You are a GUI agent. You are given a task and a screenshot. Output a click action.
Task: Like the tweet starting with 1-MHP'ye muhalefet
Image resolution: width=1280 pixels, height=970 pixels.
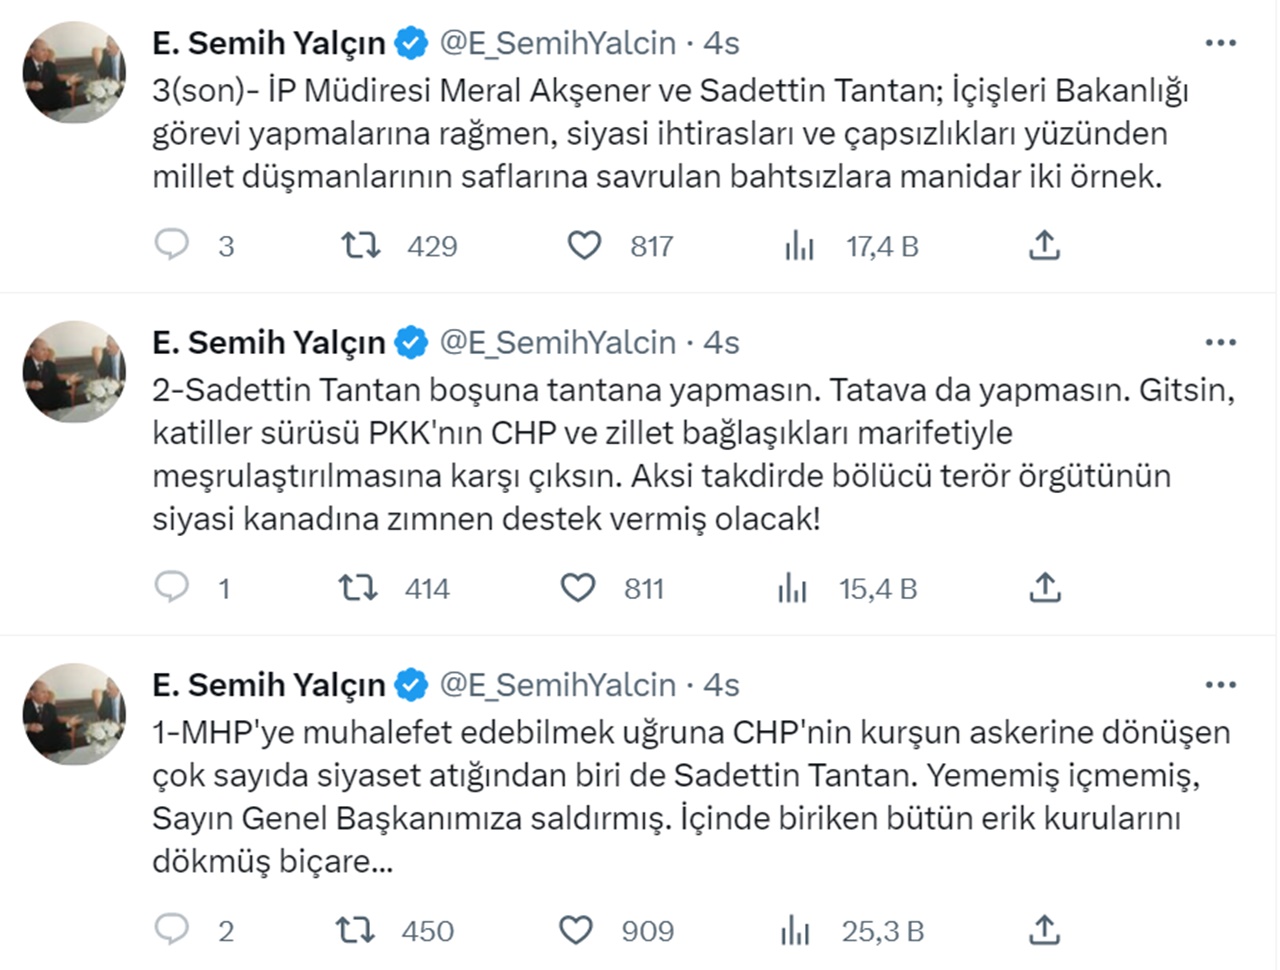tap(578, 930)
